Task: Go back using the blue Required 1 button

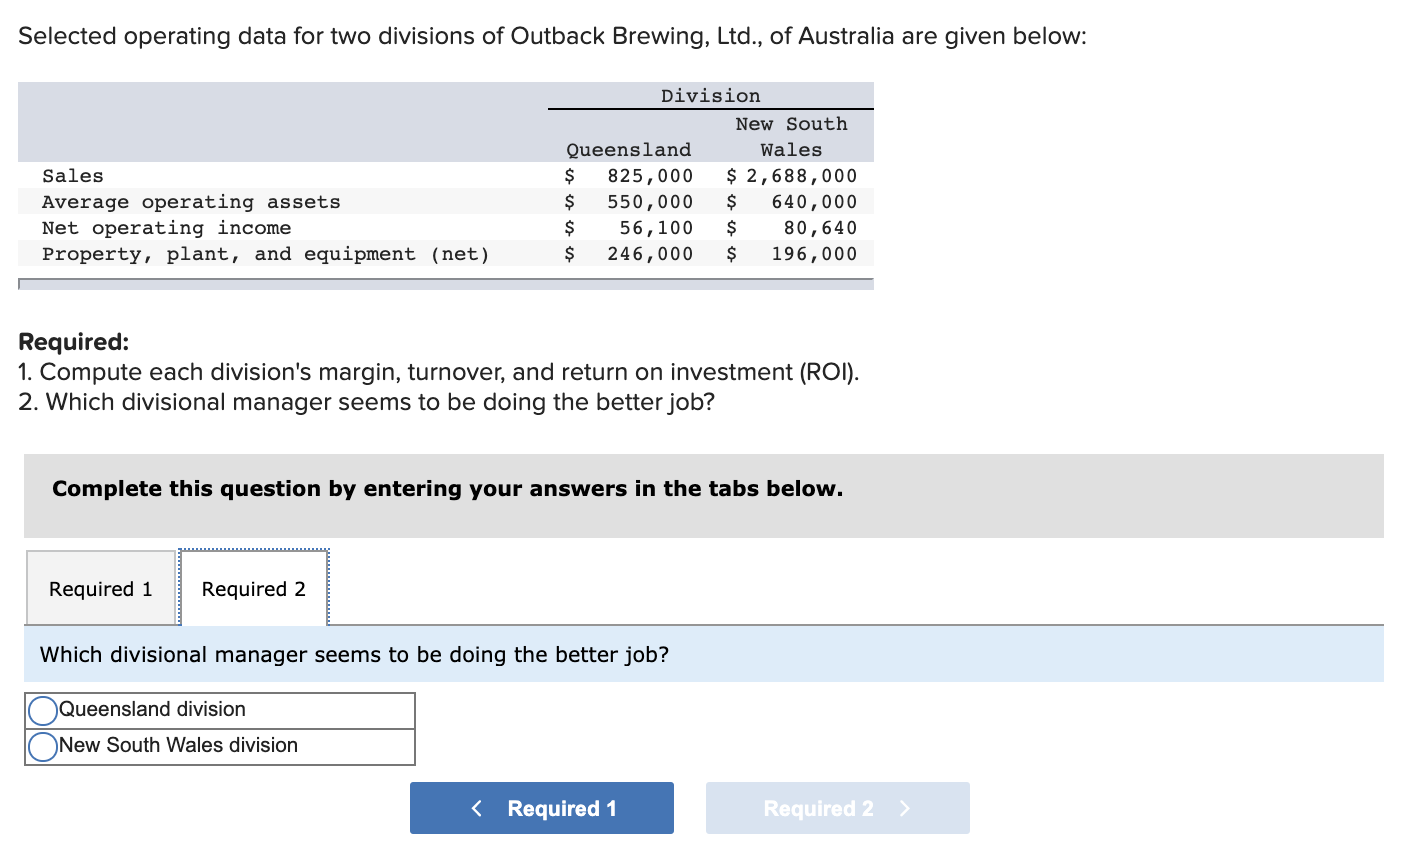Action: tap(542, 808)
